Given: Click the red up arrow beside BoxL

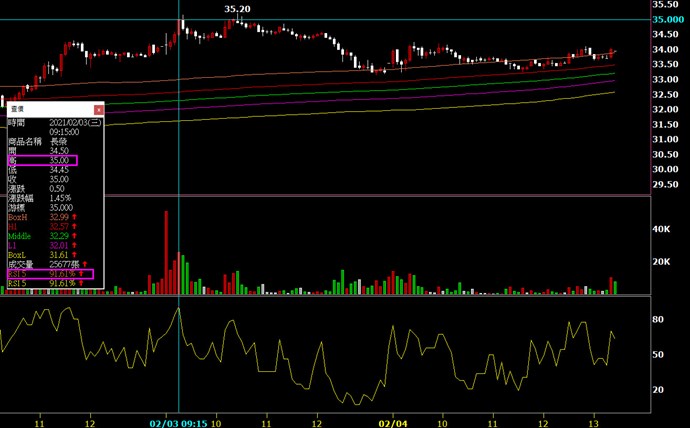Looking at the screenshot, I should 74,255.
